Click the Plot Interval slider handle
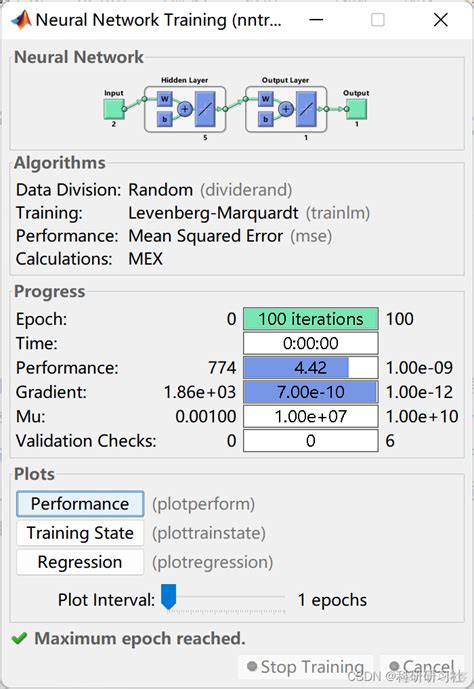The width and height of the screenshot is (474, 689). tap(169, 596)
